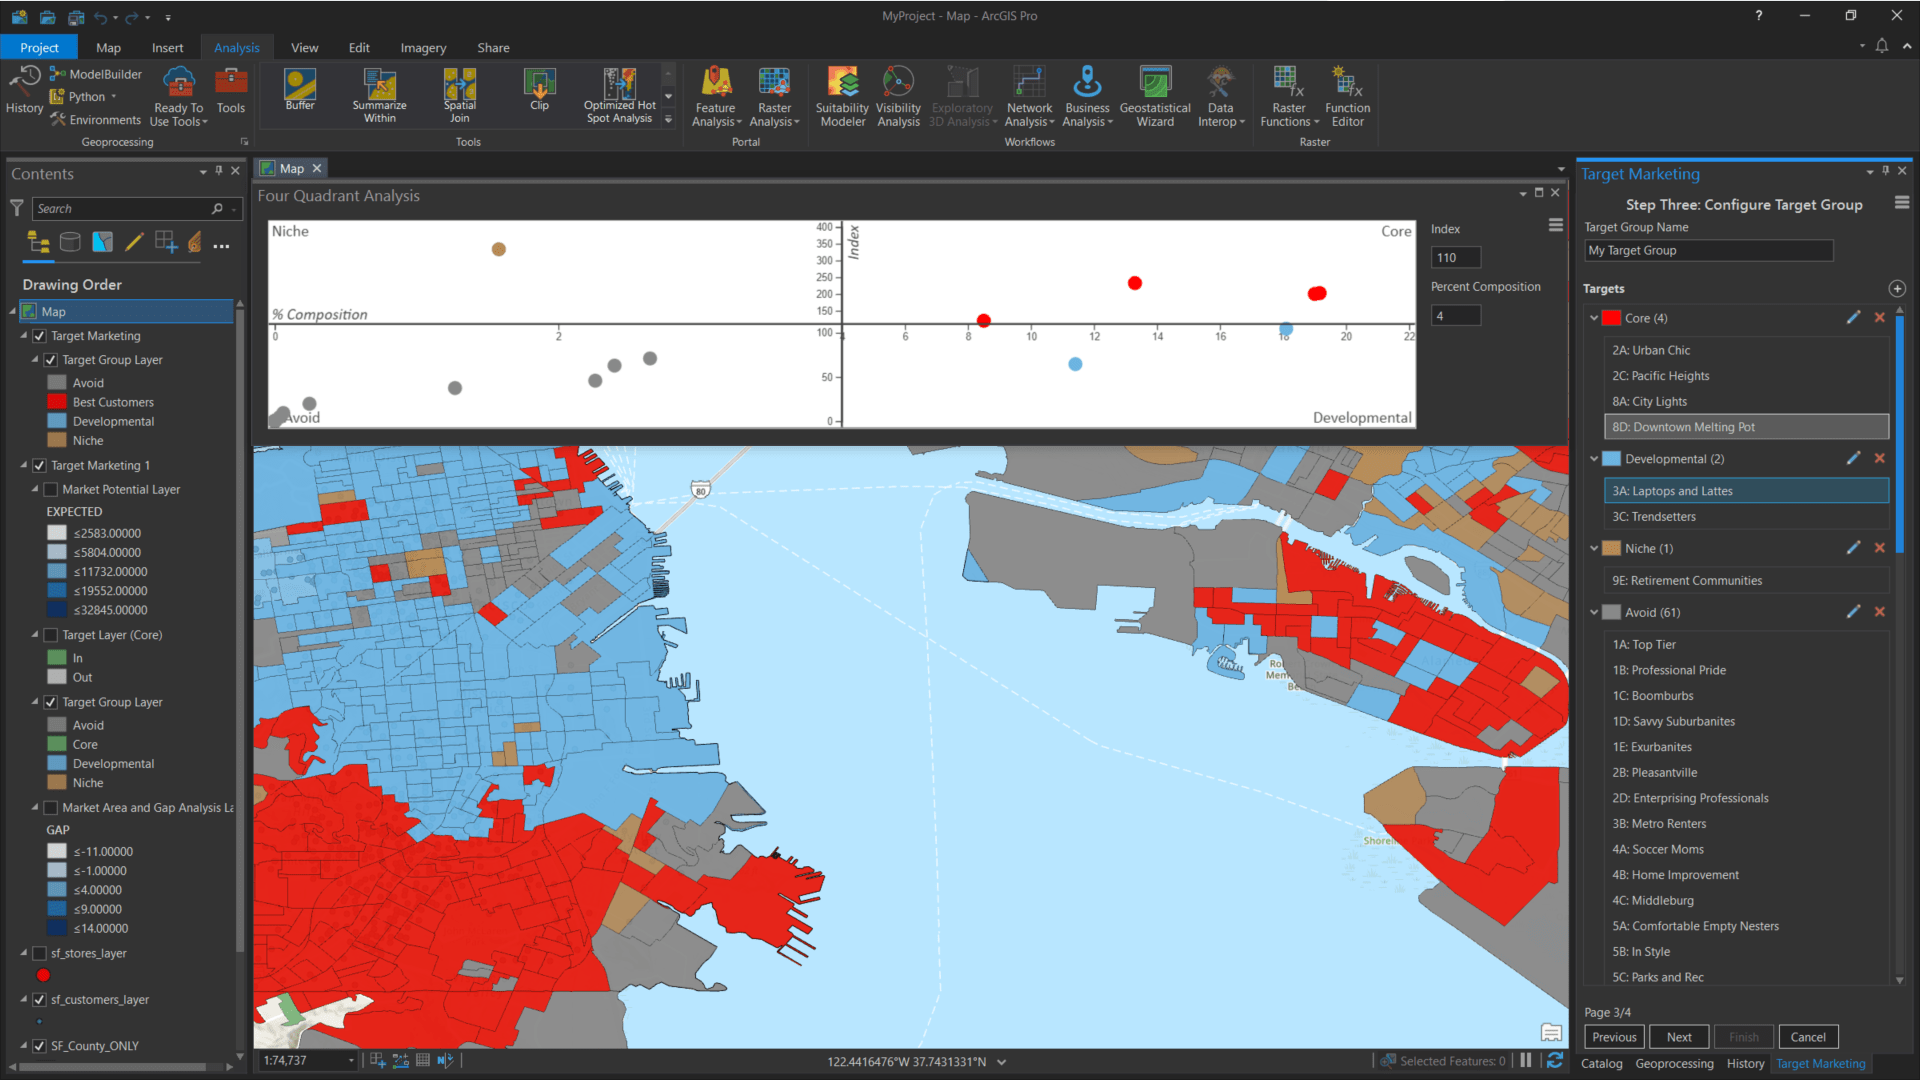Open Four Quadrant chart options menu
Screen dimensions: 1920x1080
coord(1555,226)
